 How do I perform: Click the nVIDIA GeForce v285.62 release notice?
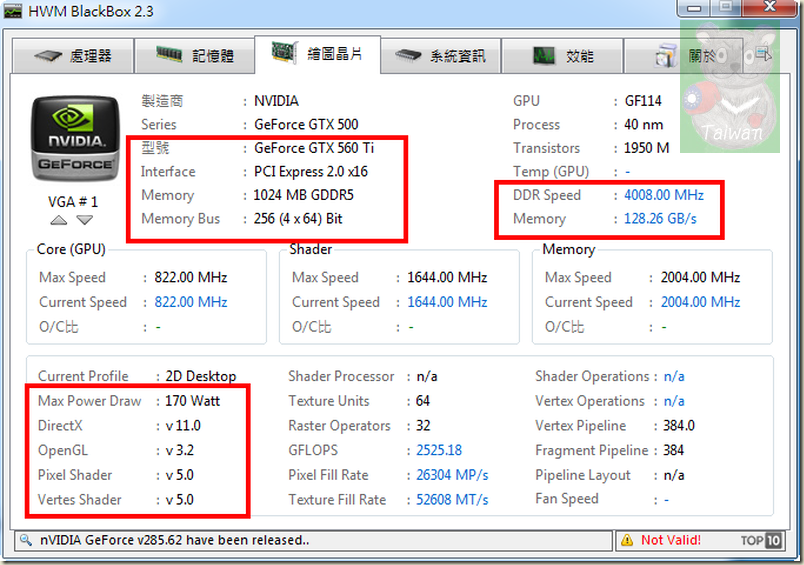(174, 540)
